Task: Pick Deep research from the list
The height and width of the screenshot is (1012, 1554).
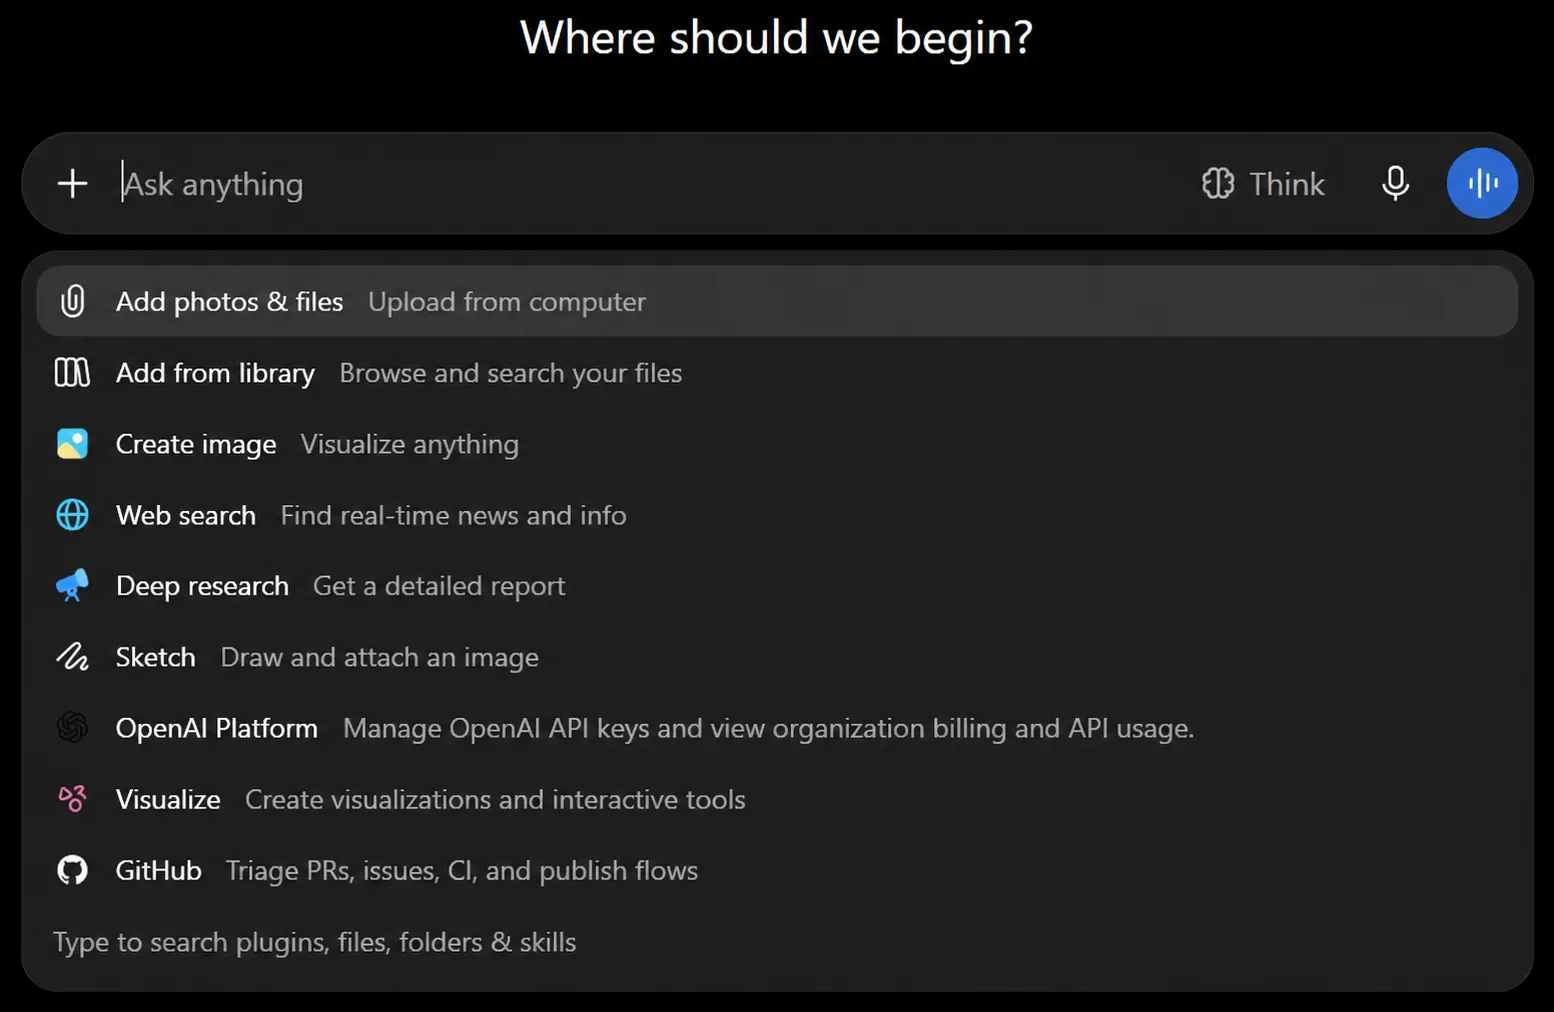Action: pos(777,586)
